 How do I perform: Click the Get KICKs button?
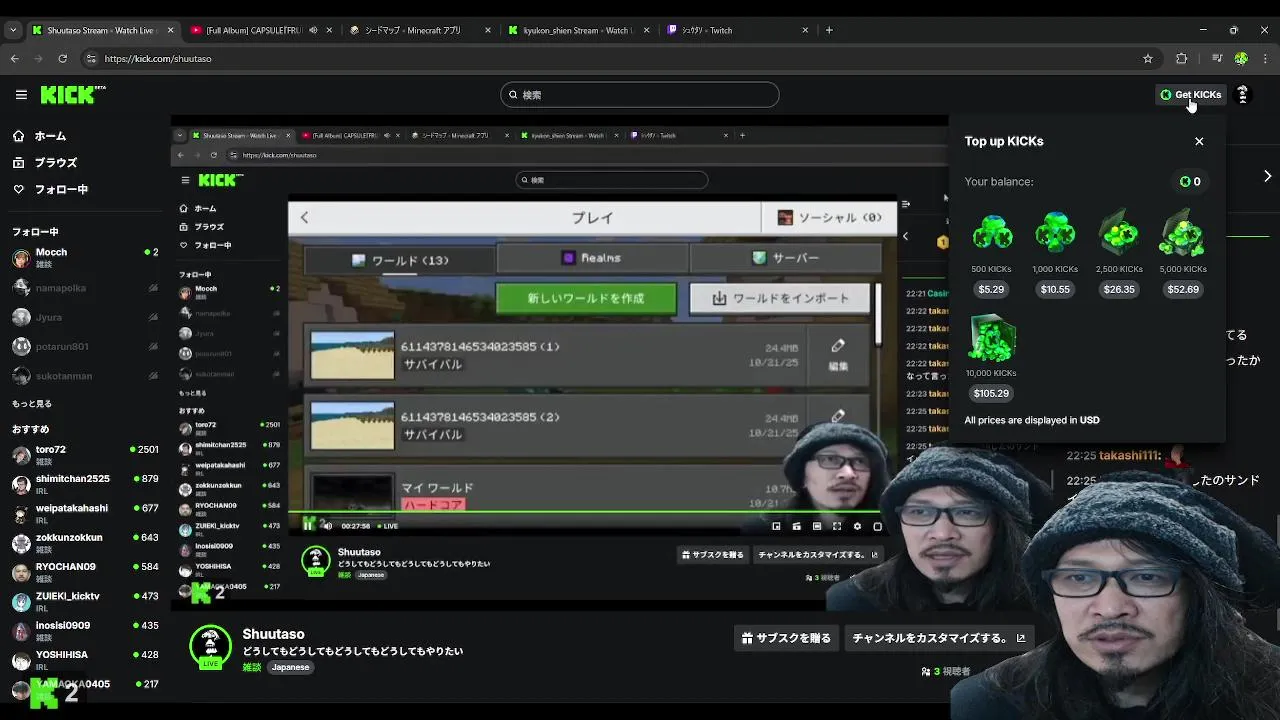[x=1190, y=95]
